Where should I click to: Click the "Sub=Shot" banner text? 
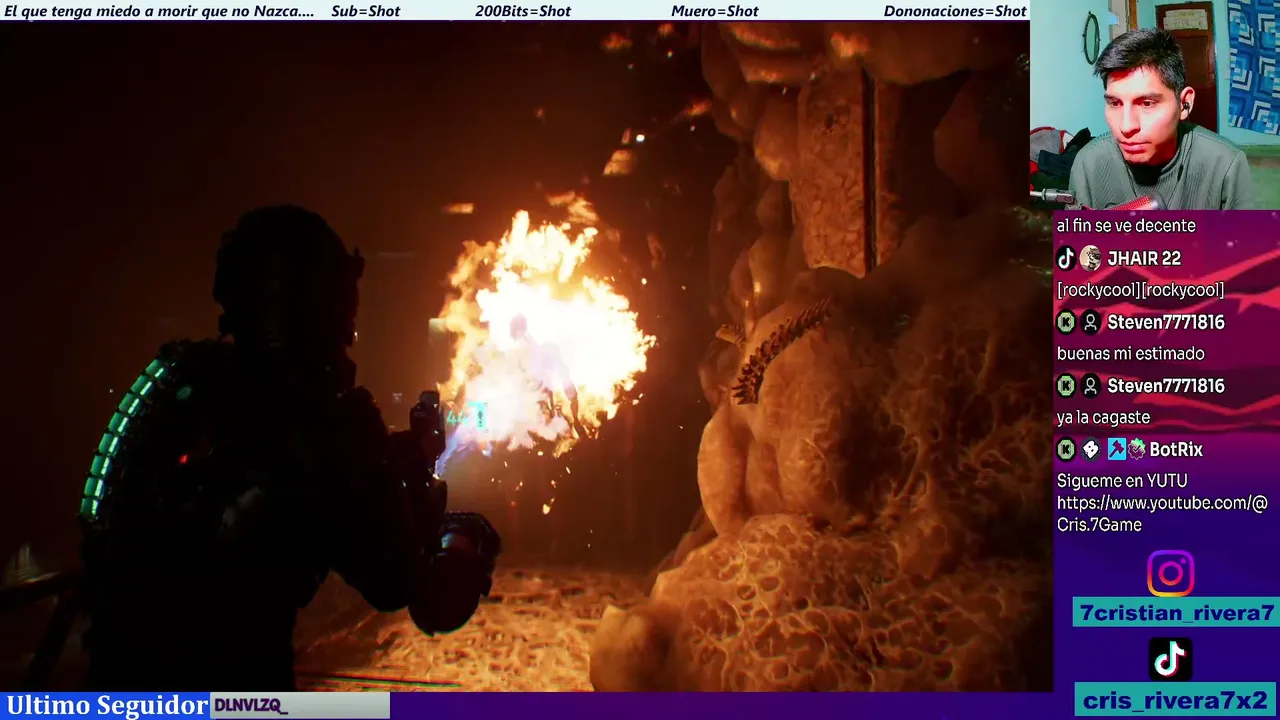[x=365, y=11]
